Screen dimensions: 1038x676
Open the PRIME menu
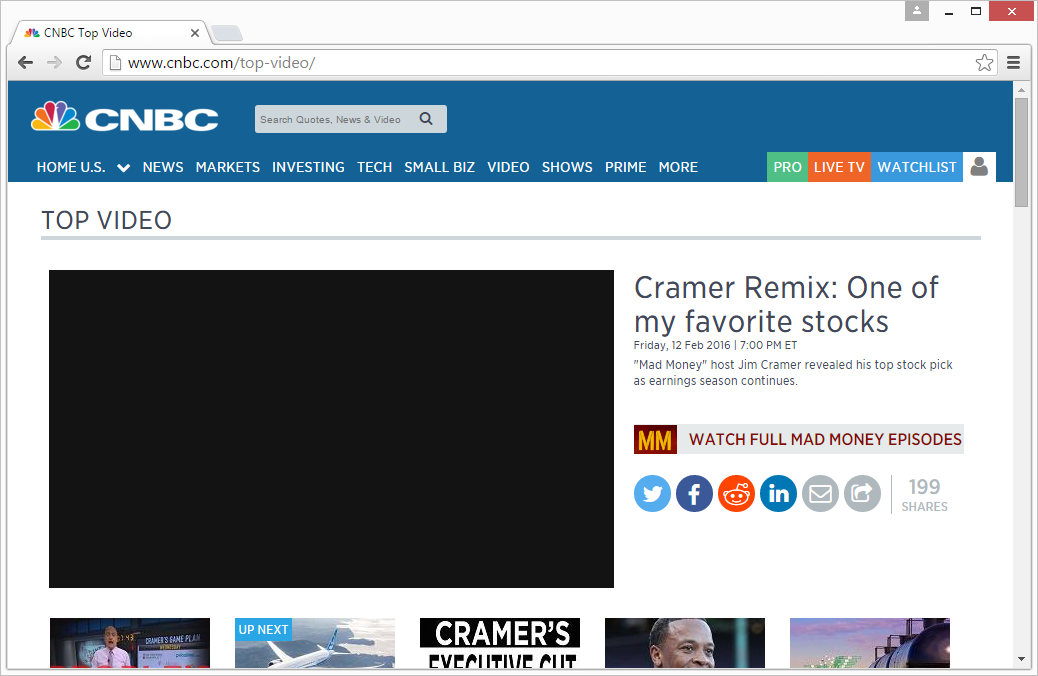pos(626,168)
